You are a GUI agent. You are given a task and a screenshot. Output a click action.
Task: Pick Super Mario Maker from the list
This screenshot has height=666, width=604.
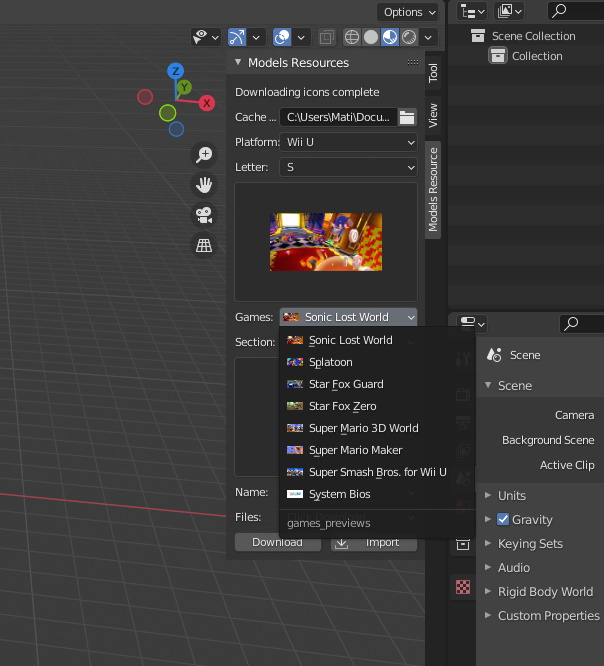376,450
